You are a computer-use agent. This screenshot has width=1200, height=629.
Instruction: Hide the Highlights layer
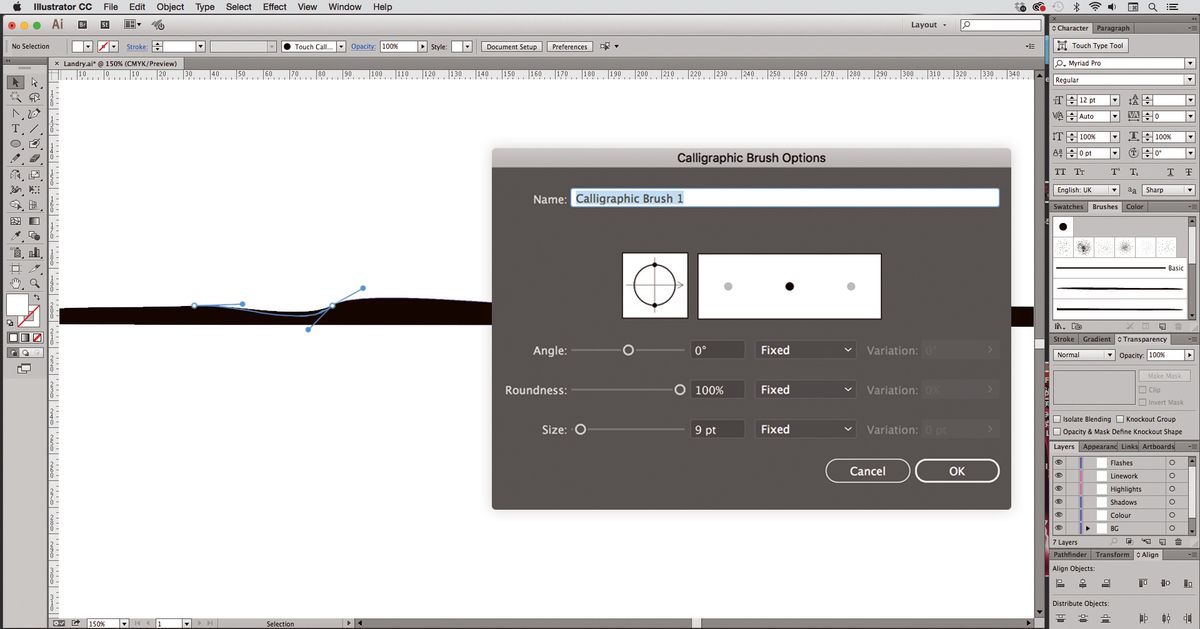click(x=1059, y=489)
